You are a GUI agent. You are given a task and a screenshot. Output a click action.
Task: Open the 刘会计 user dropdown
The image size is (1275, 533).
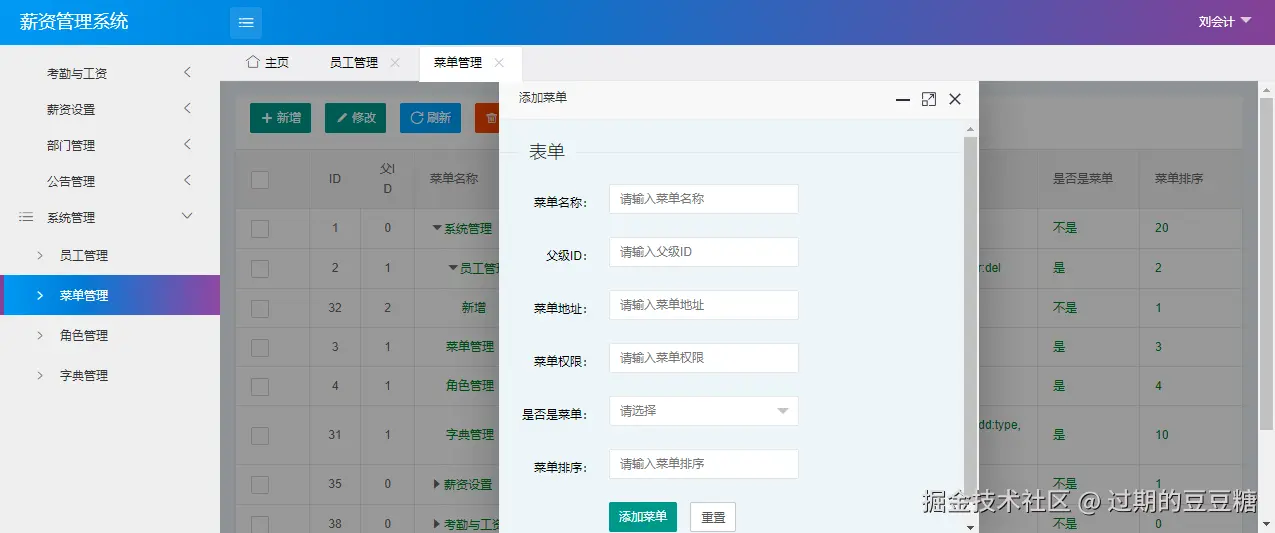point(1225,21)
